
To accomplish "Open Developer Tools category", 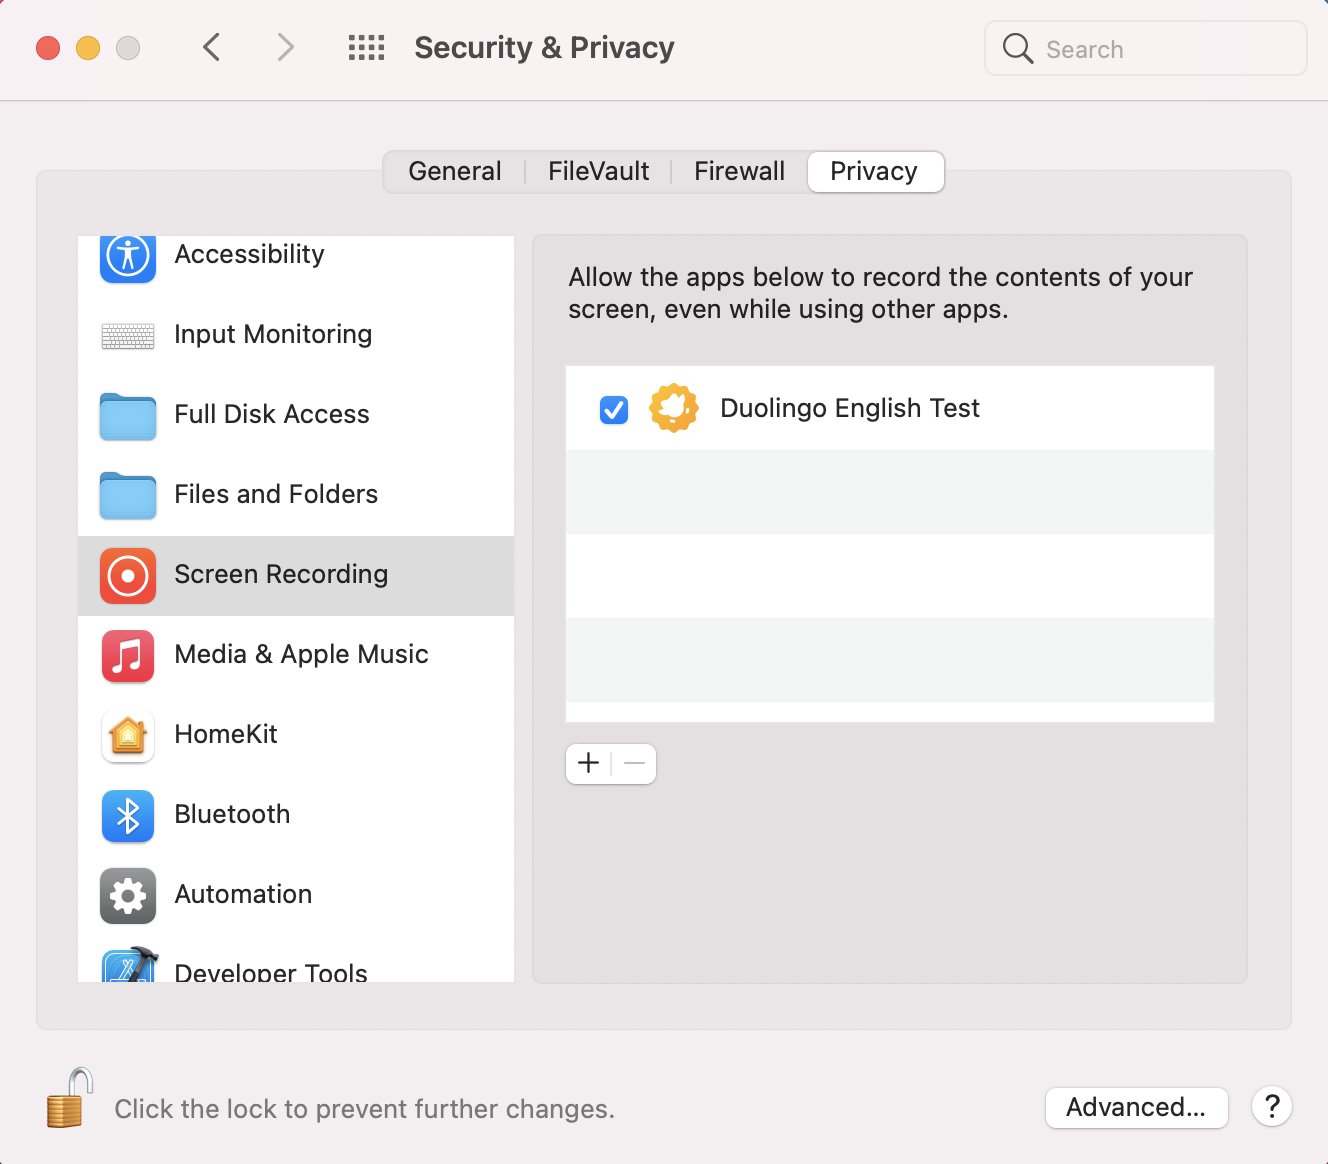I will click(x=296, y=965).
